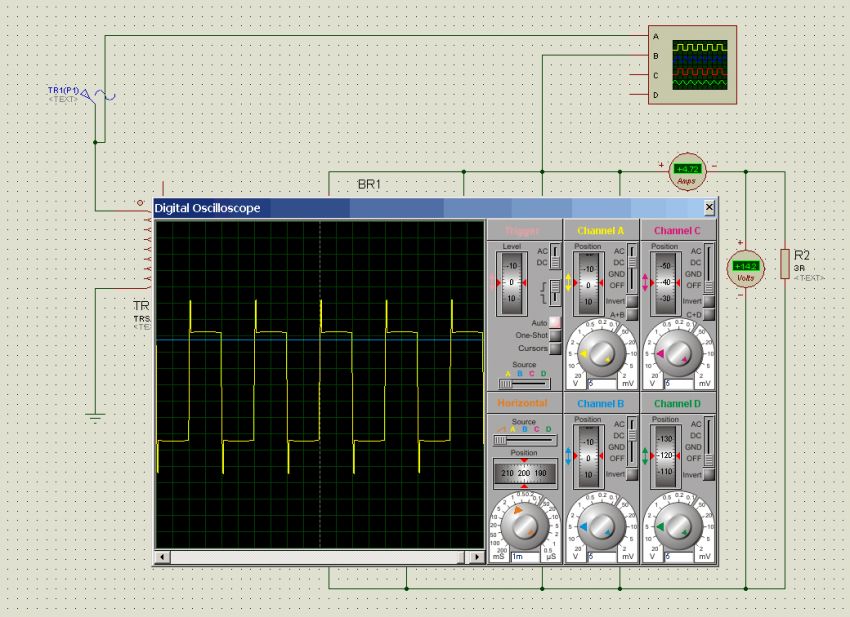Click the Trigger Level position wheel
The width and height of the screenshot is (850, 617).
click(x=512, y=284)
